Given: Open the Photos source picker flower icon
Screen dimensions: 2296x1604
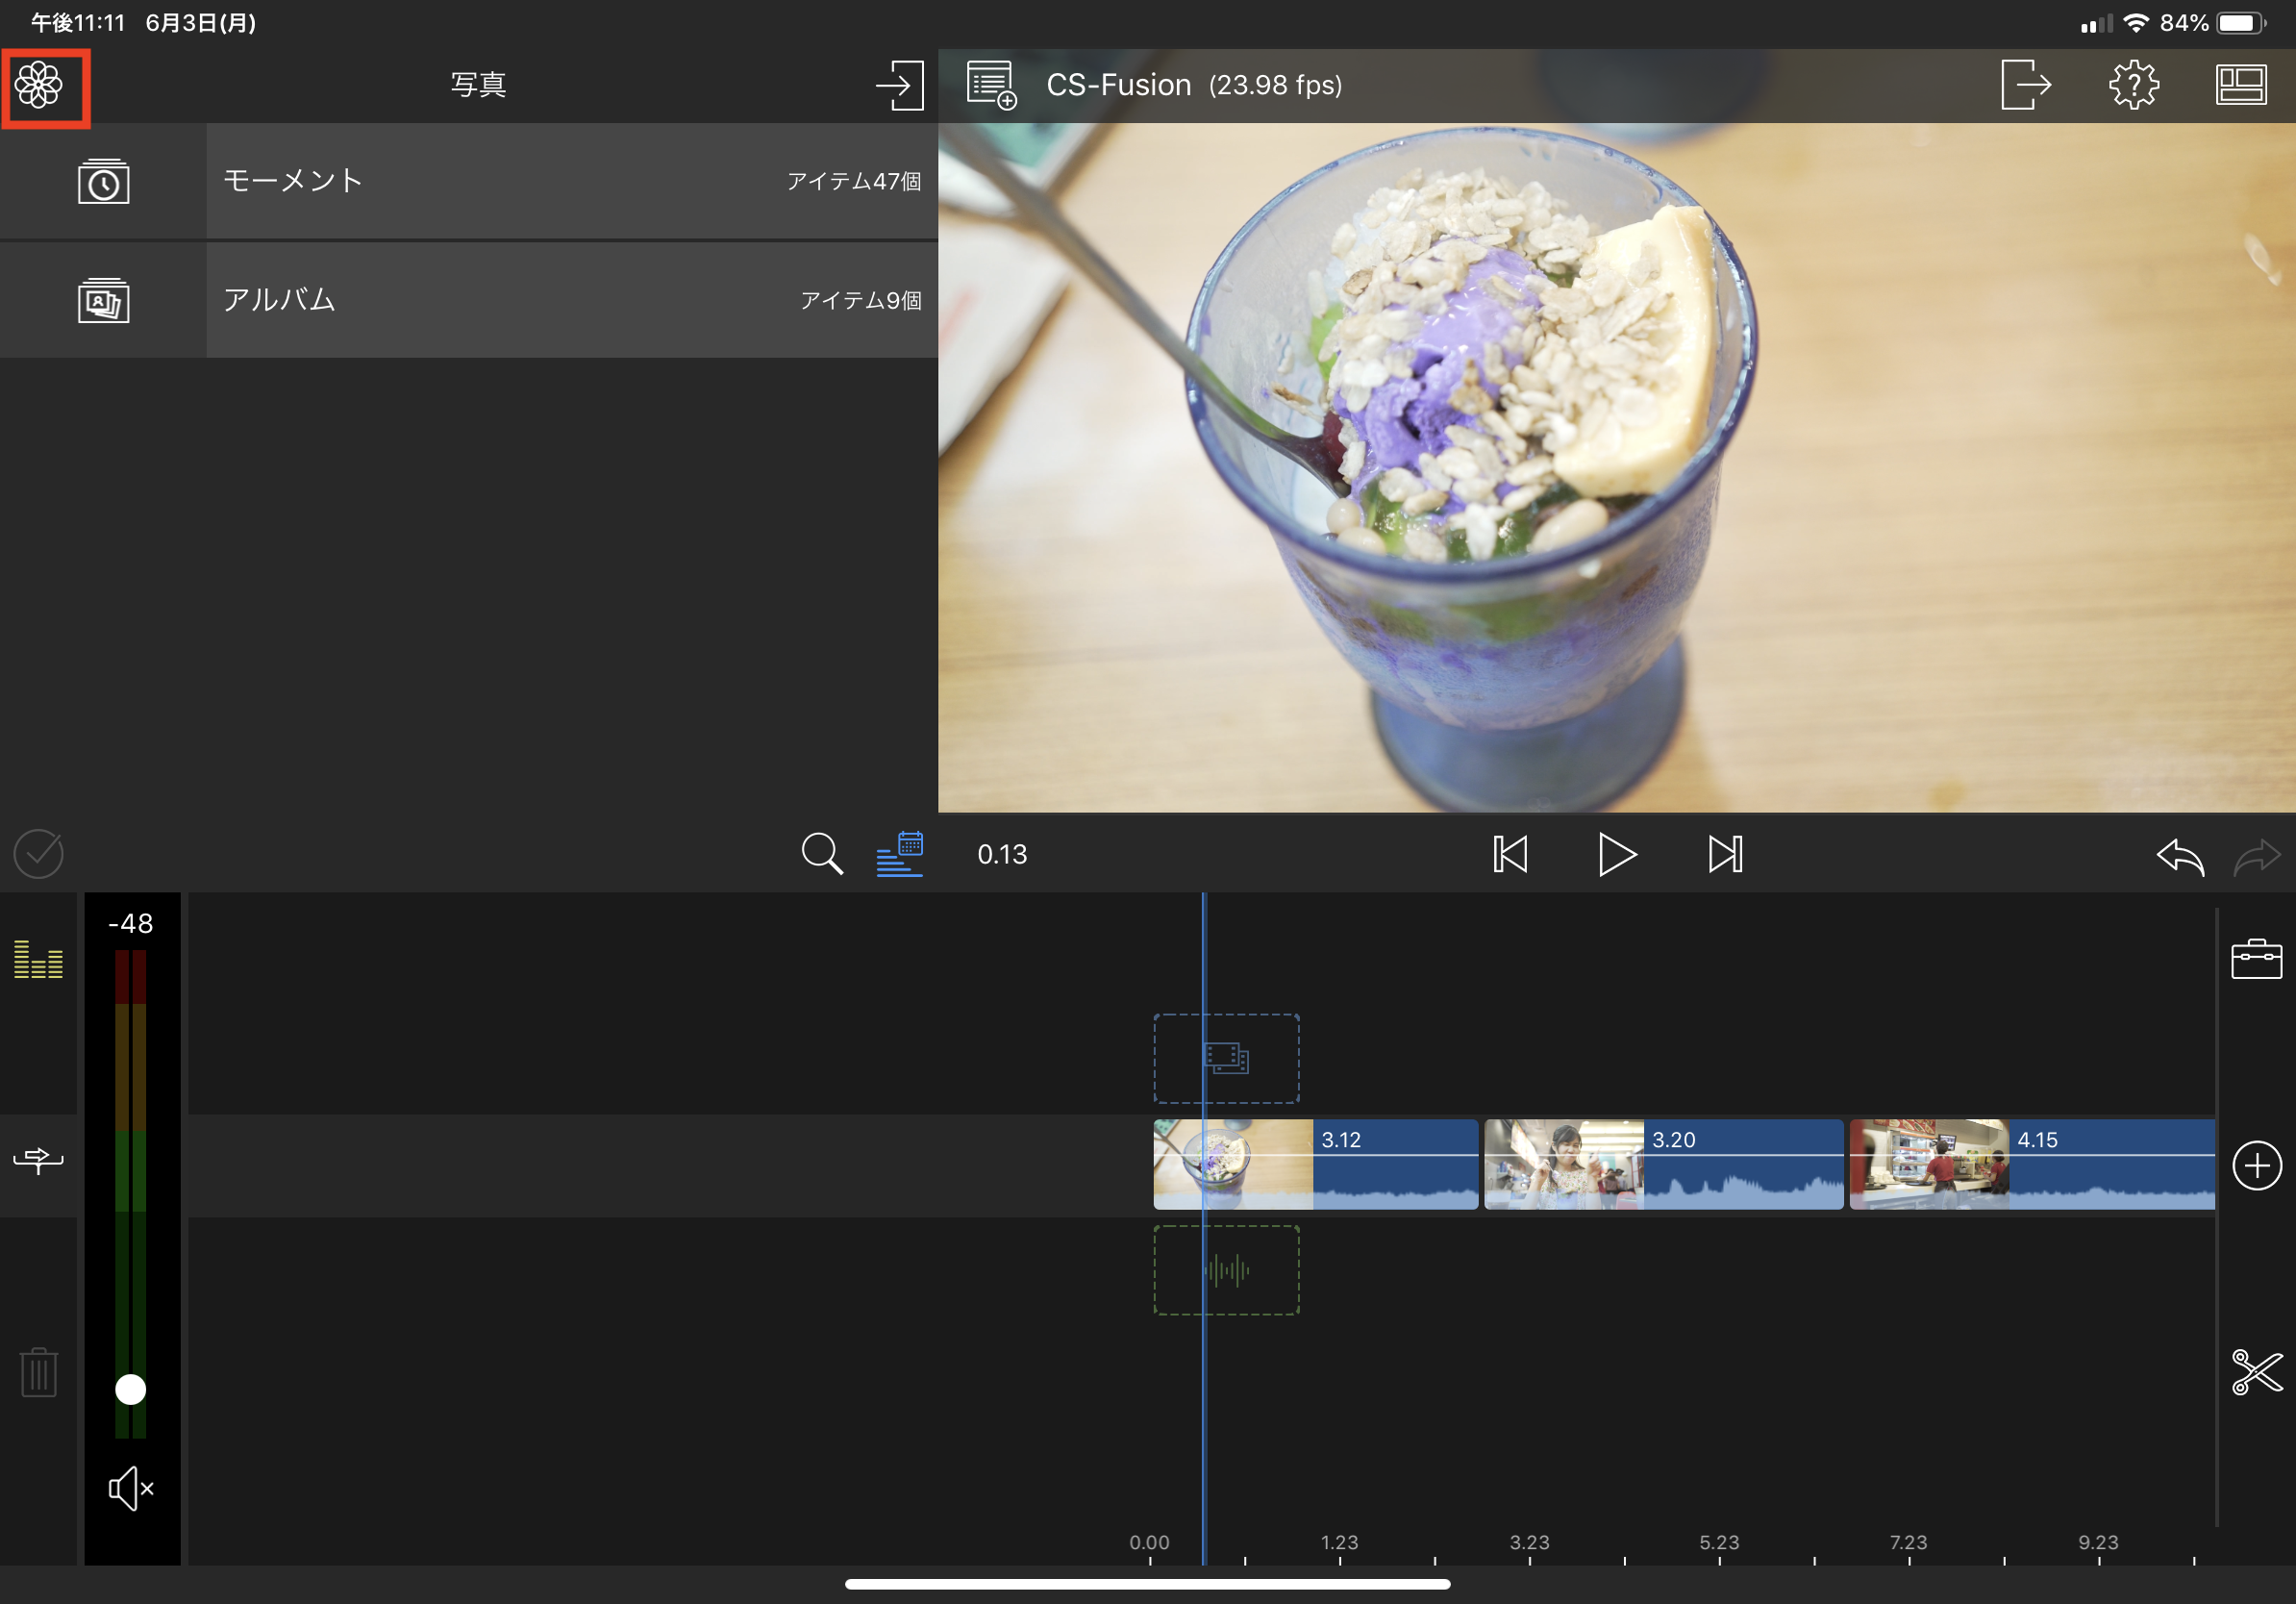Looking at the screenshot, I should point(40,85).
